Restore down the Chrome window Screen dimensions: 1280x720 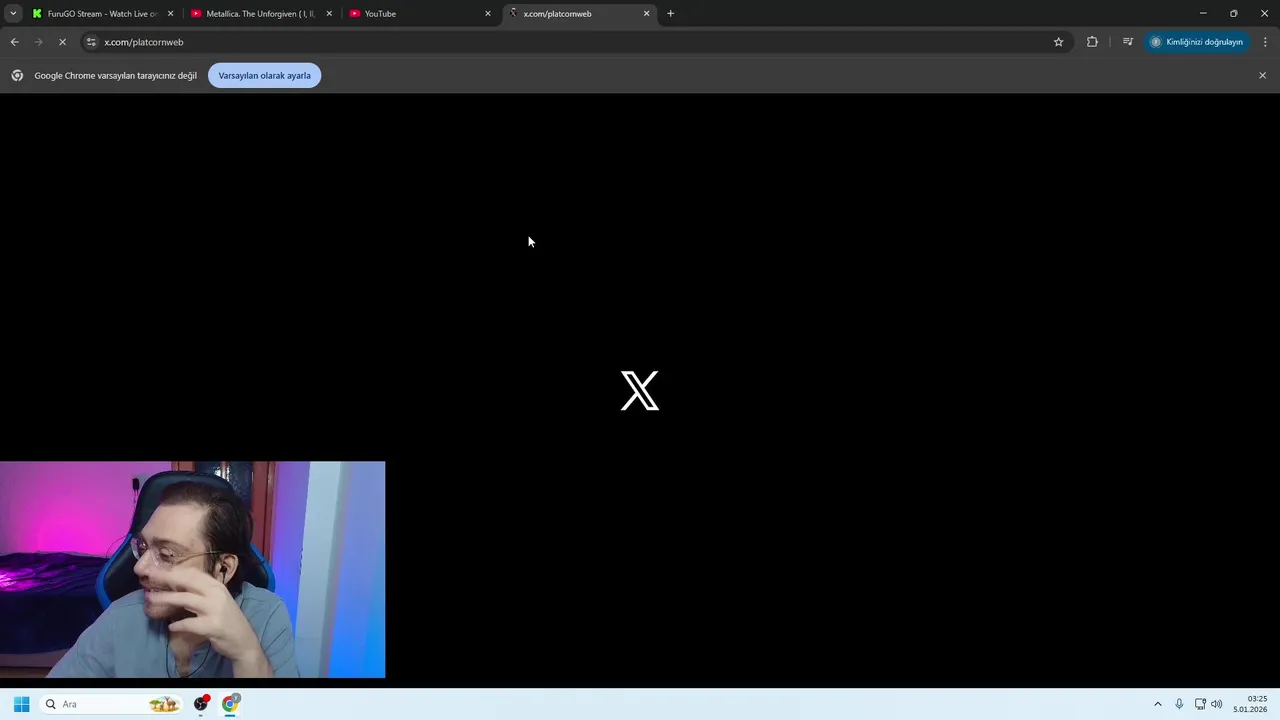click(1234, 14)
